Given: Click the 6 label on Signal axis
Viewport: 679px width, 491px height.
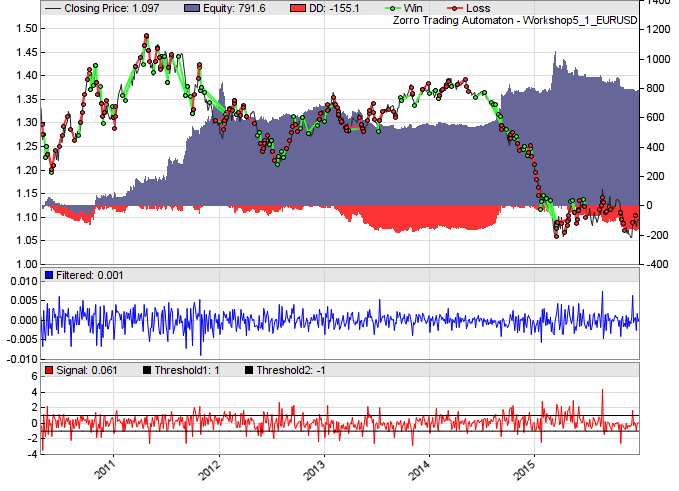Looking at the screenshot, I should click(x=34, y=376).
